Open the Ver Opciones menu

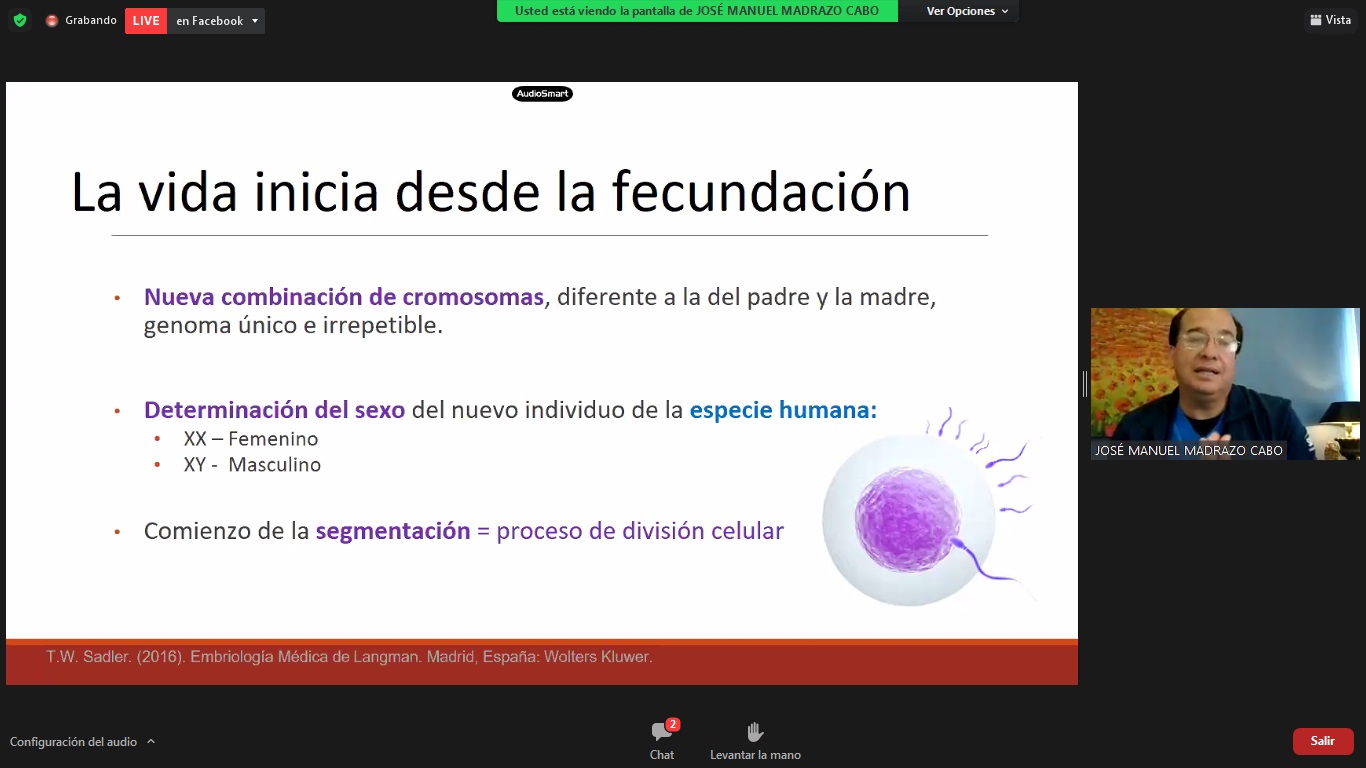[967, 11]
